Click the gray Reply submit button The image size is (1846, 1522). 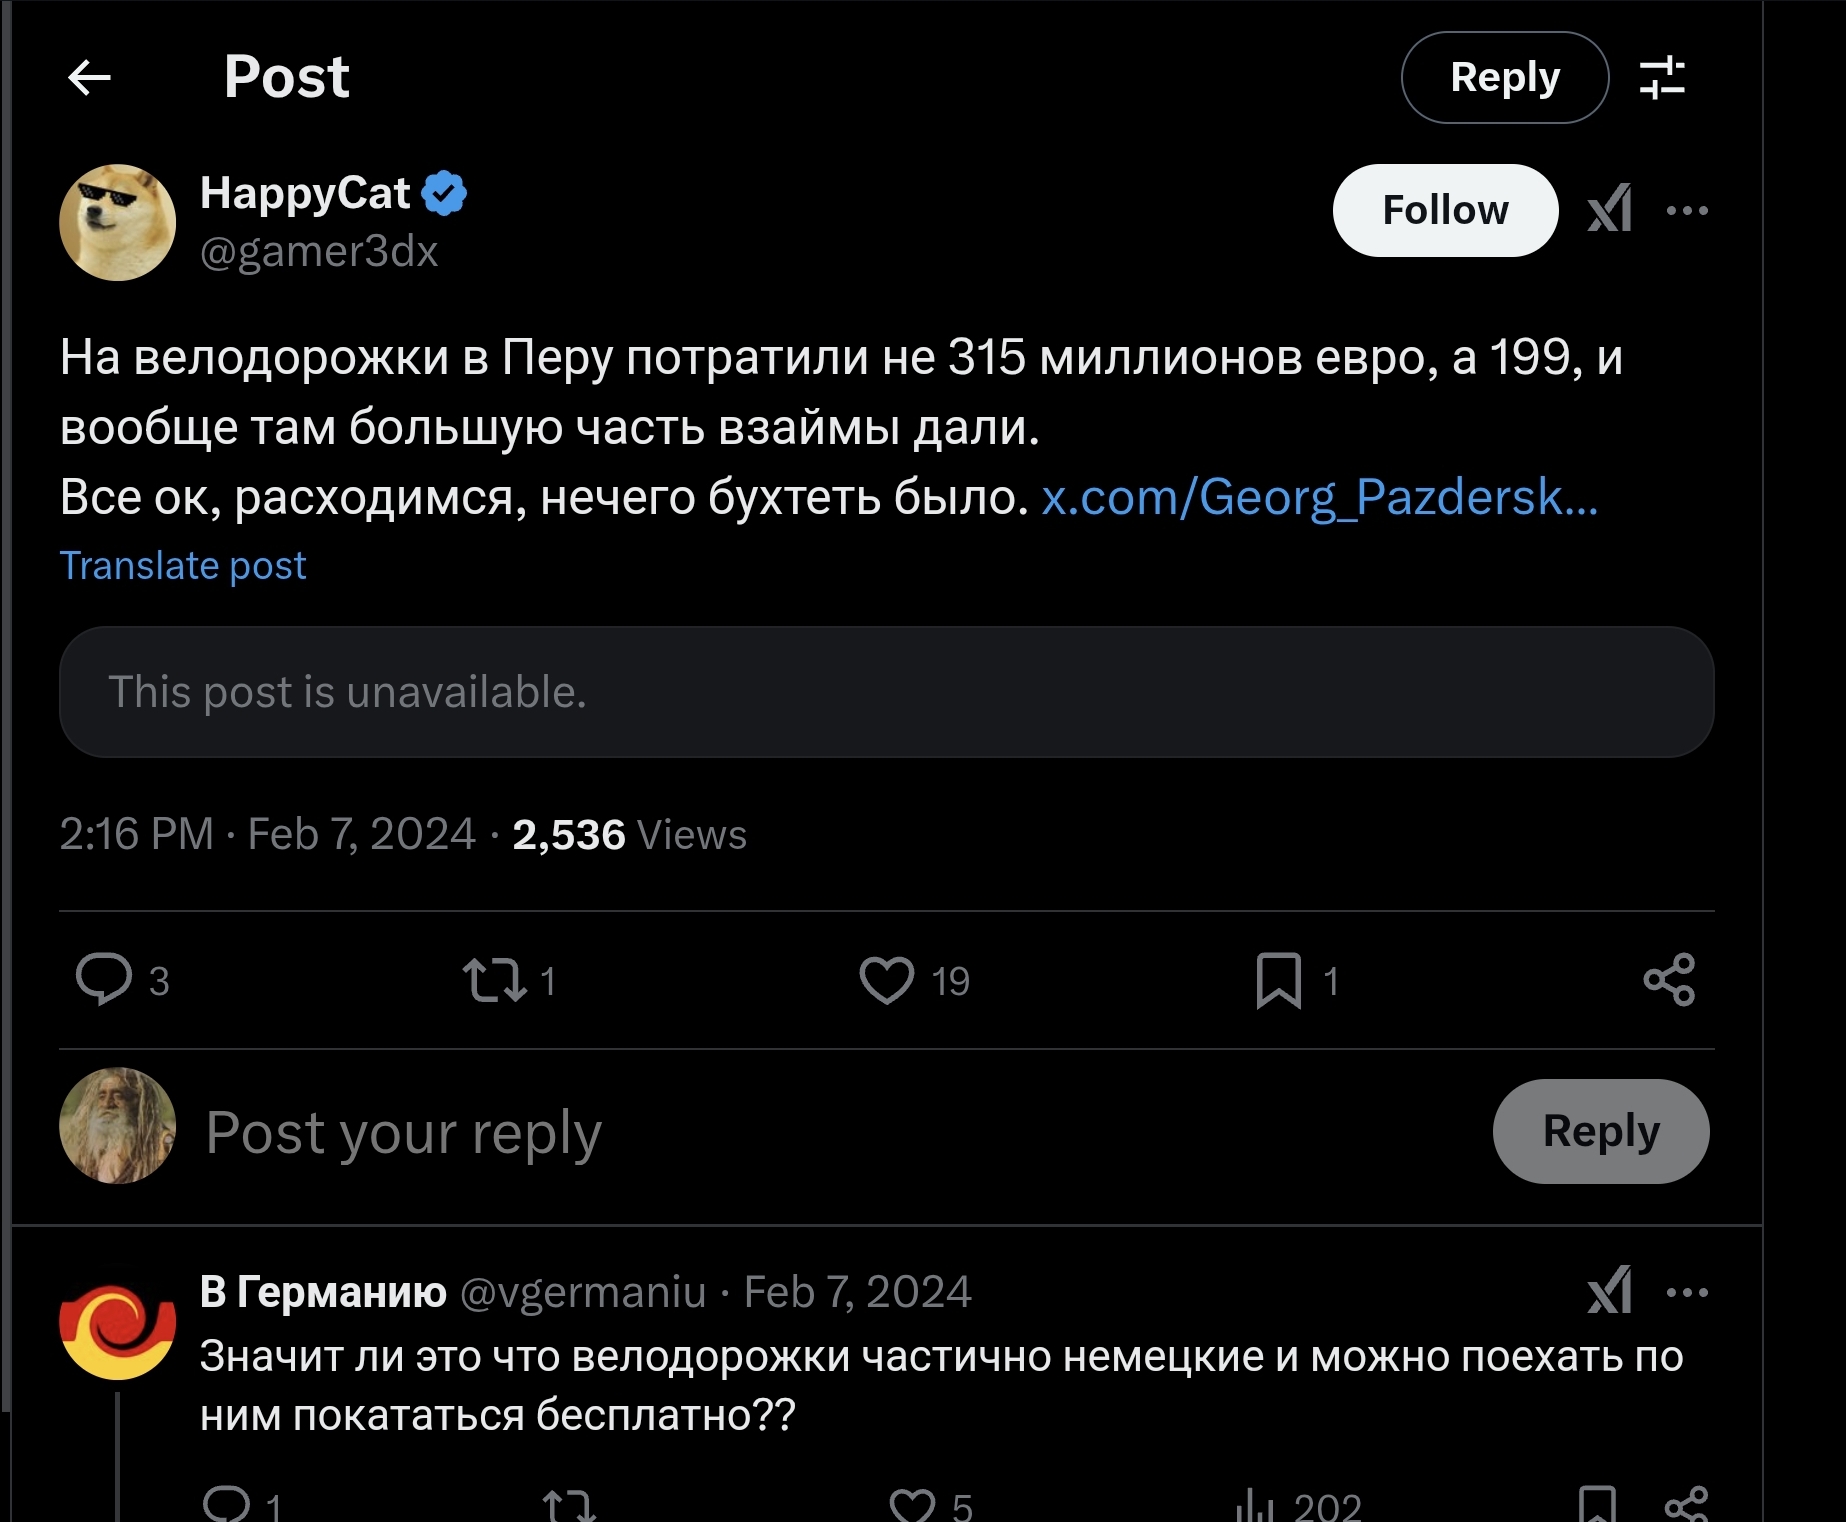[1601, 1131]
